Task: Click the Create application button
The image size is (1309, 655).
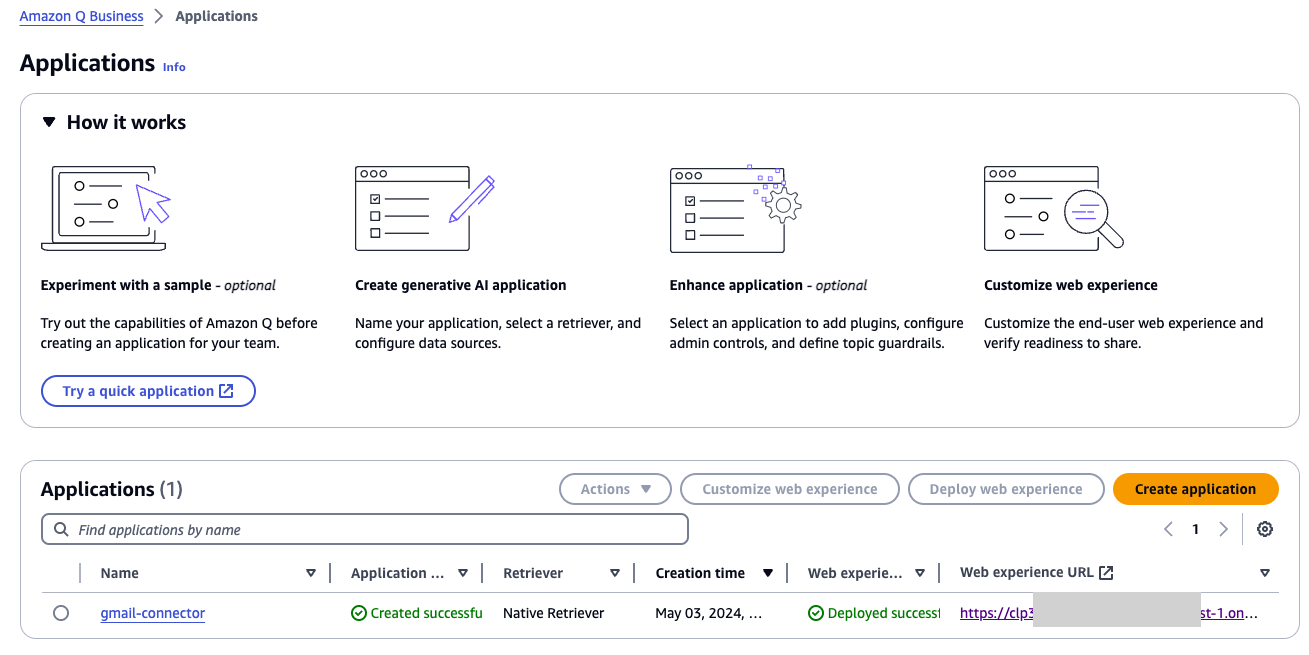Action: [1195, 489]
